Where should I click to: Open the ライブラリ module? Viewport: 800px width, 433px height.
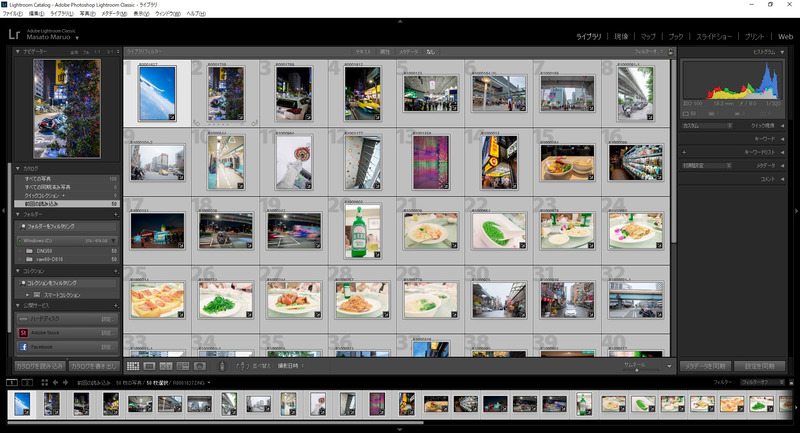588,37
